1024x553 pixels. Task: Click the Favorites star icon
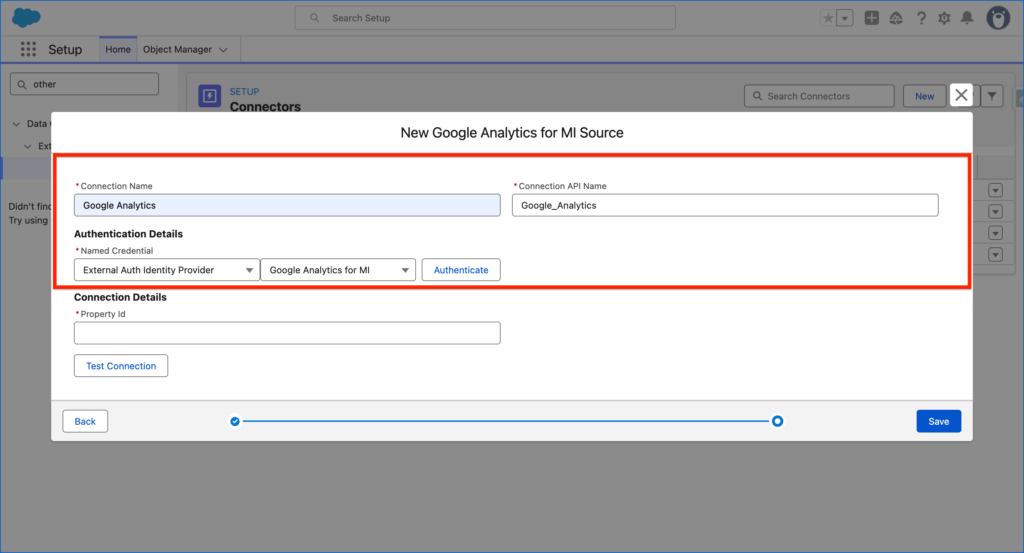[x=827, y=18]
